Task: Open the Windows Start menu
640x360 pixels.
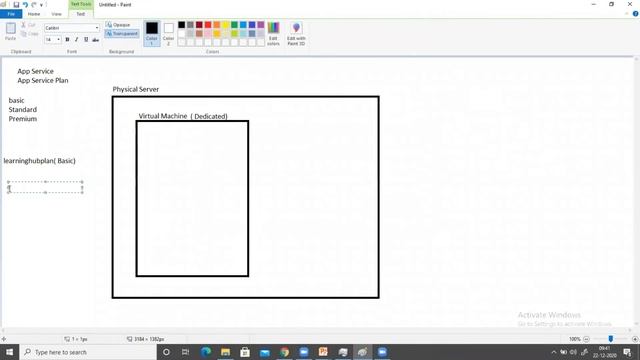Action: pos(9,352)
